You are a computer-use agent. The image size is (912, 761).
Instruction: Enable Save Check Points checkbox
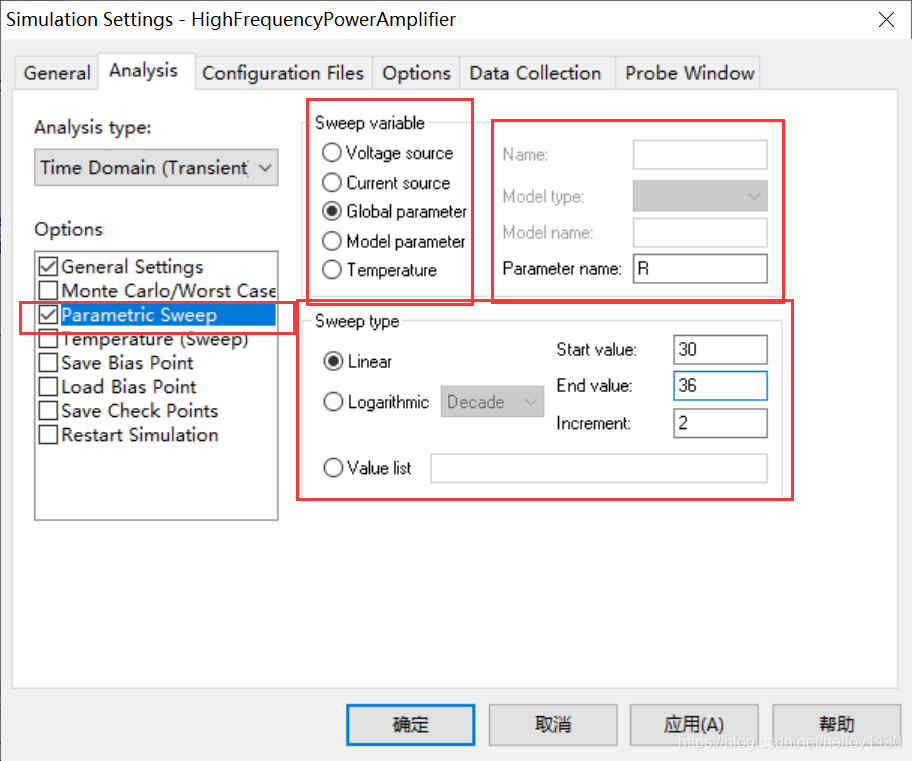tap(48, 411)
